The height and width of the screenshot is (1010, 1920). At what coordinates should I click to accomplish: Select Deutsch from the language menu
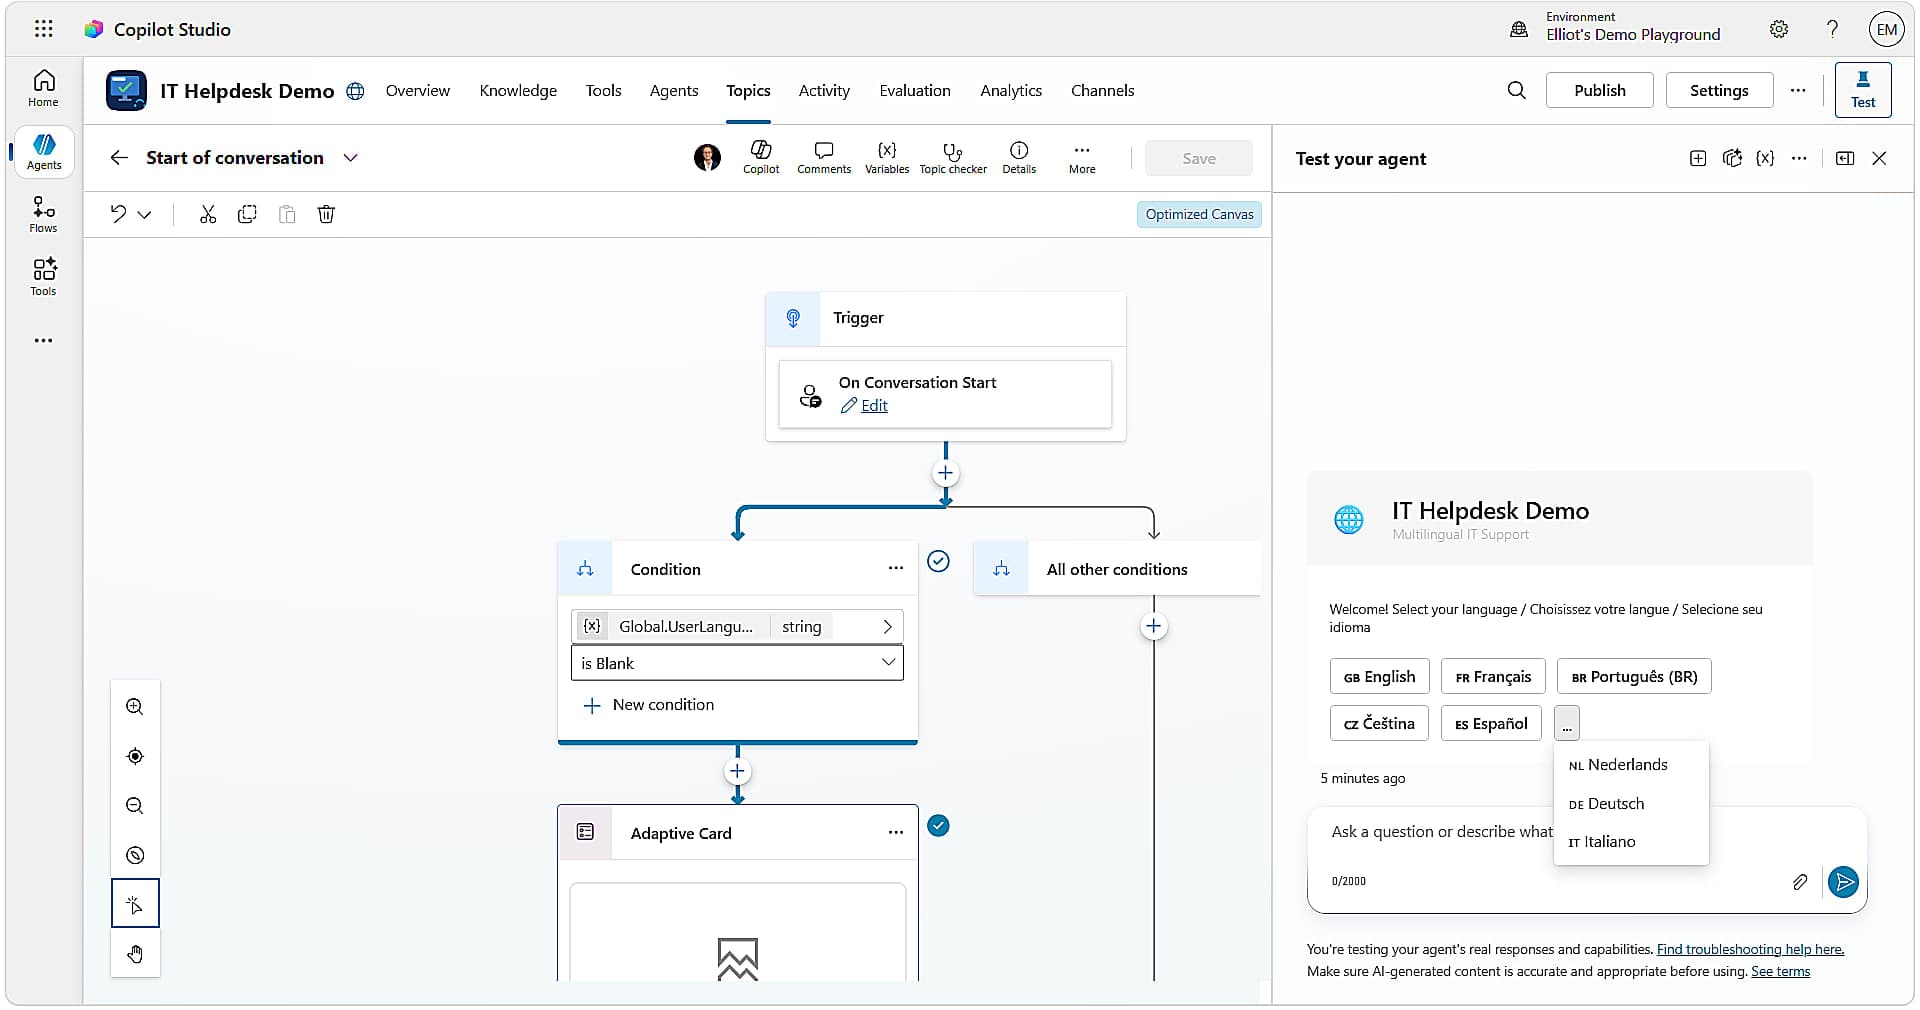tap(1630, 804)
